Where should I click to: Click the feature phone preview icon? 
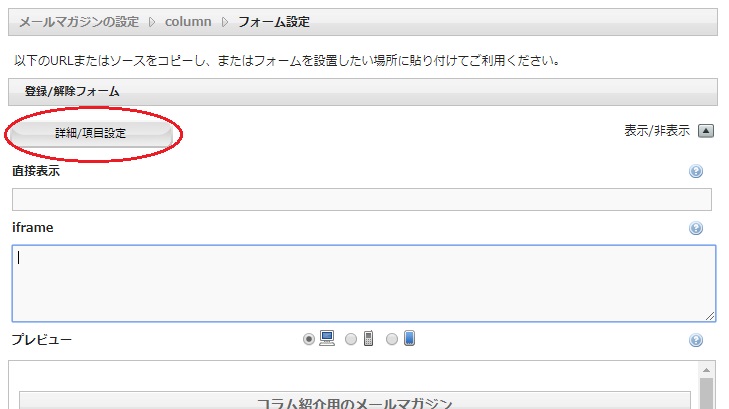tap(368, 338)
